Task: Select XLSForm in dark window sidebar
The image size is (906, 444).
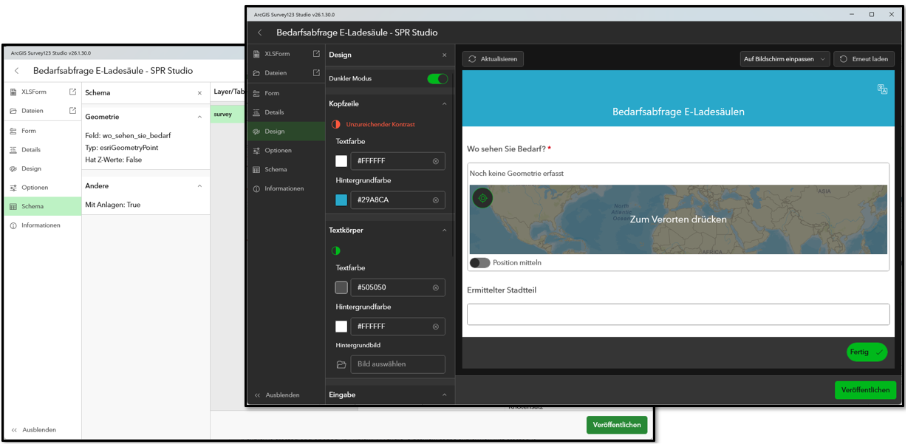Action: (x=279, y=54)
